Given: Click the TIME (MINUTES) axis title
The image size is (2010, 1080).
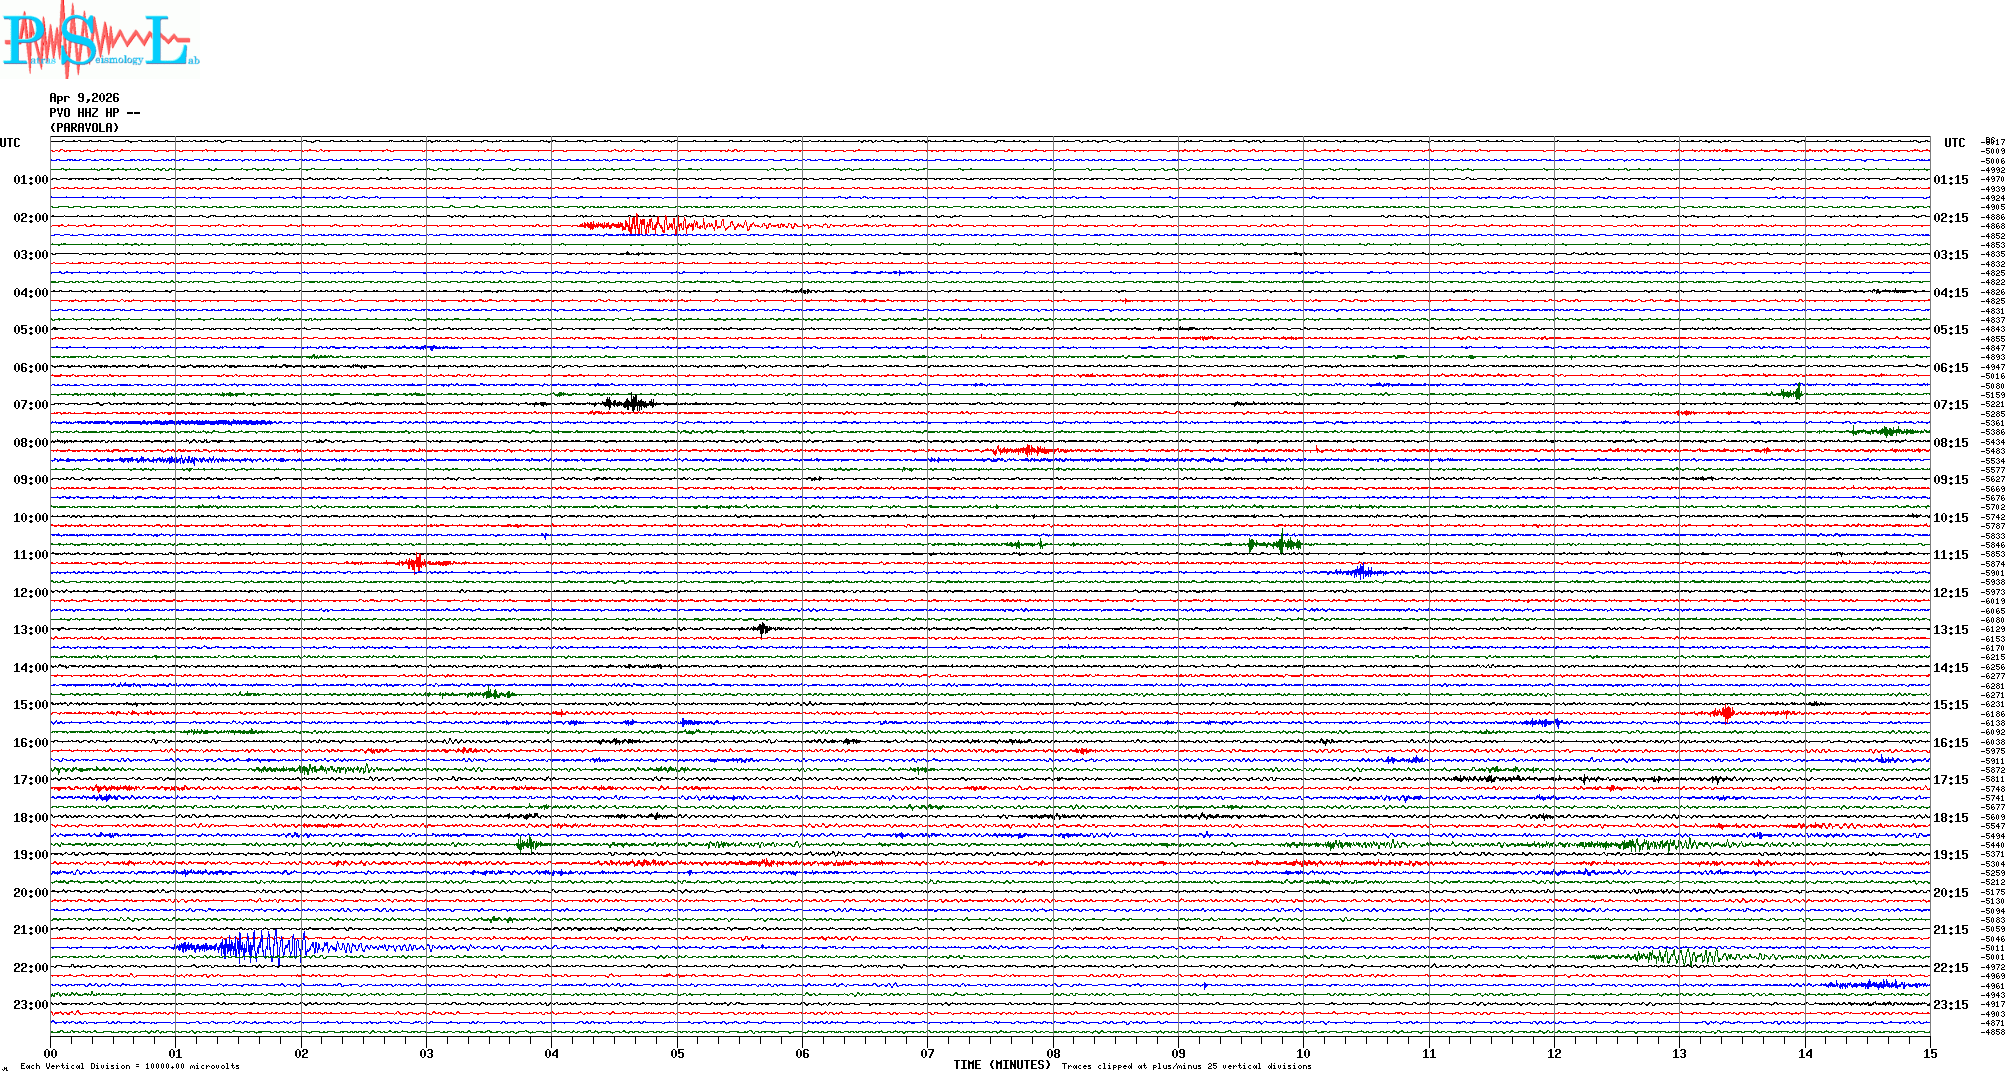Looking at the screenshot, I should 1001,1065.
